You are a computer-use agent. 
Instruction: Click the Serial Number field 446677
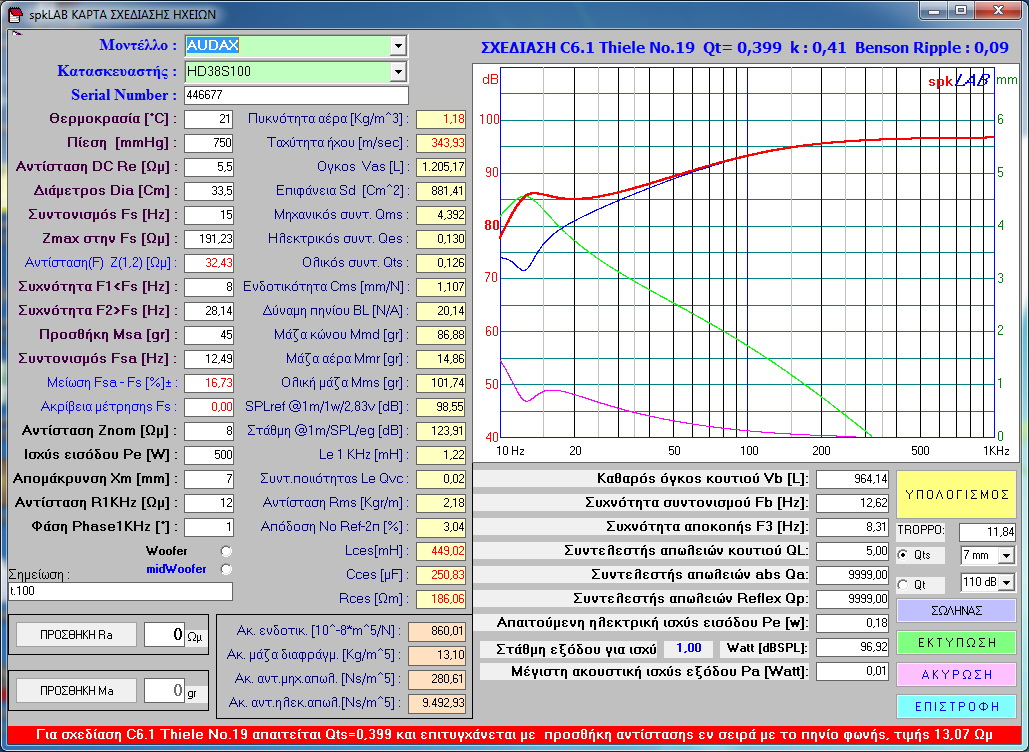click(296, 95)
